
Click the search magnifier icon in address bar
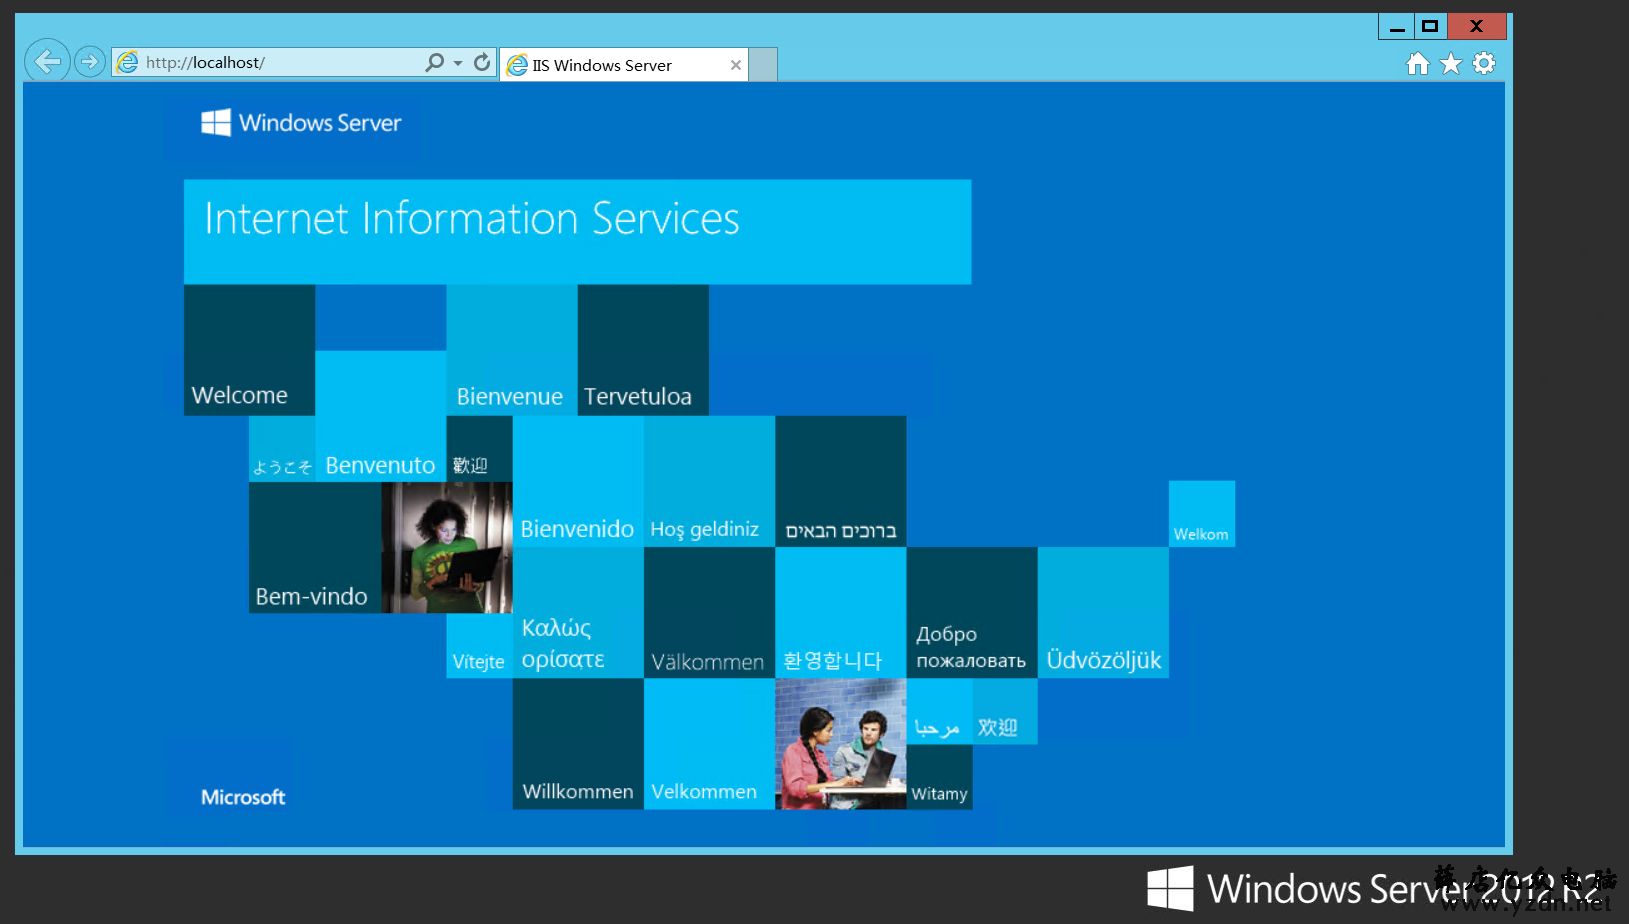click(434, 62)
